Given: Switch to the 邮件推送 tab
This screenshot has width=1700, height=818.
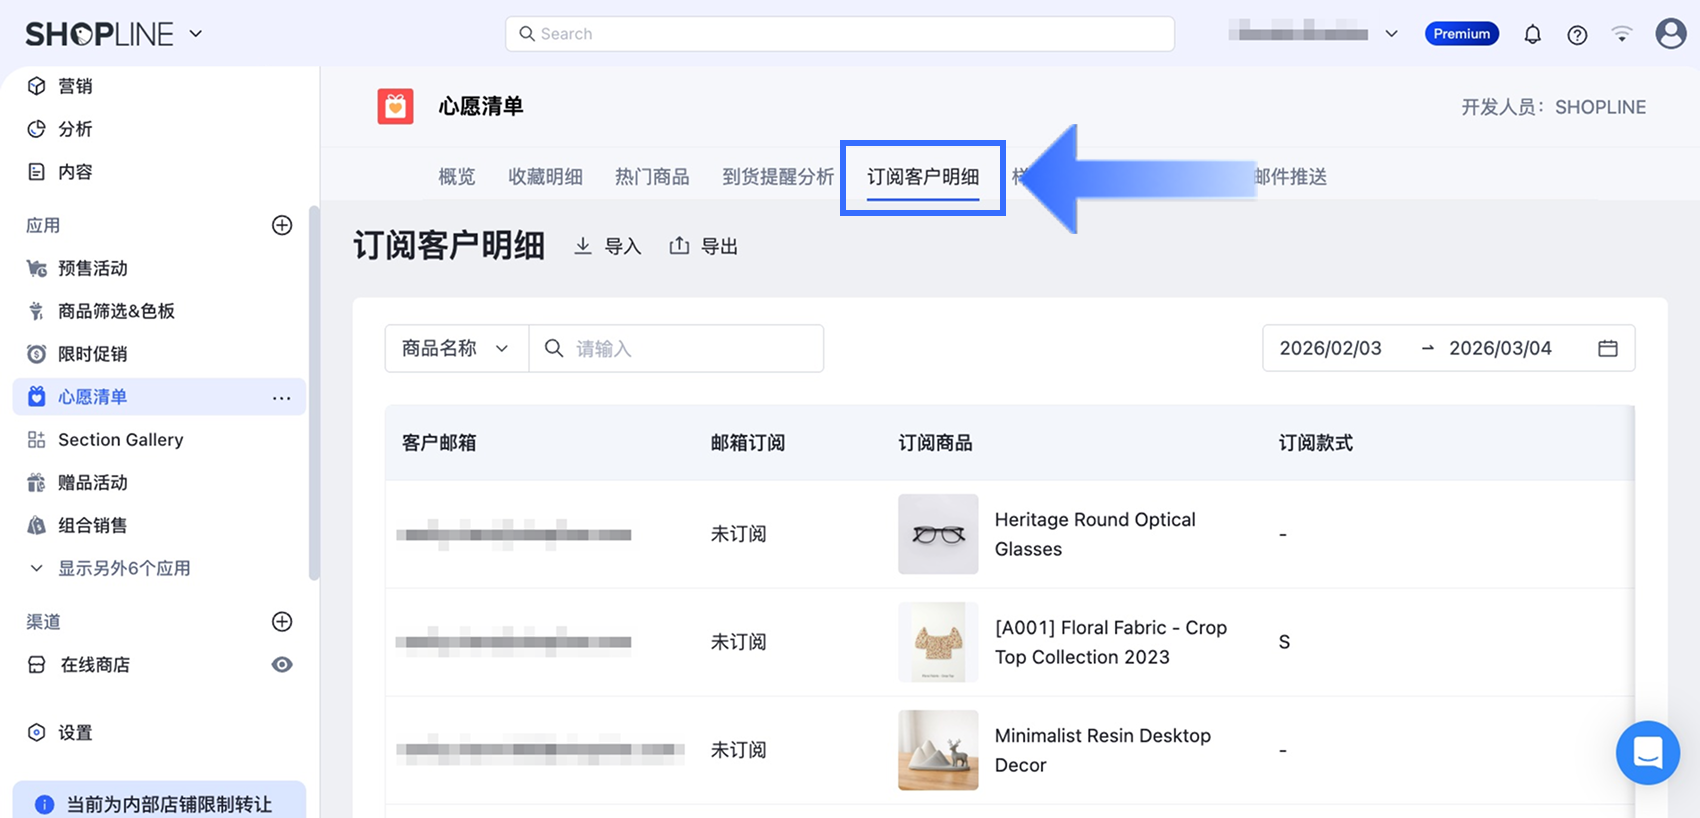Looking at the screenshot, I should click(1290, 177).
